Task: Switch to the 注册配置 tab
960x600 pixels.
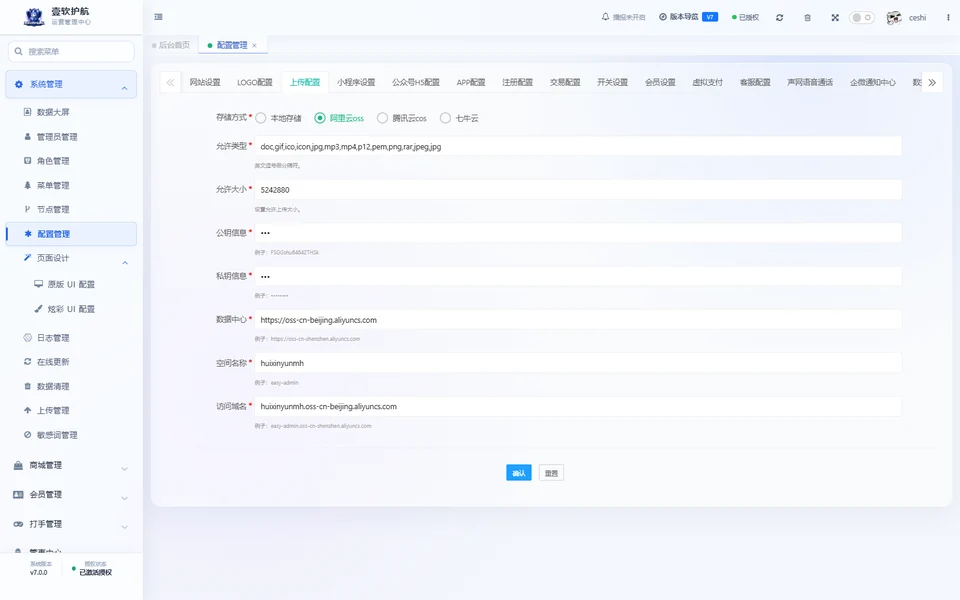Action: pyautogui.click(x=517, y=82)
